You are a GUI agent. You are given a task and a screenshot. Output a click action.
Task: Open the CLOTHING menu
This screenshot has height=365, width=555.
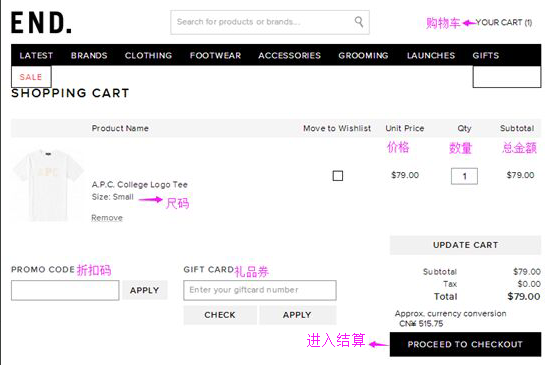[148, 56]
